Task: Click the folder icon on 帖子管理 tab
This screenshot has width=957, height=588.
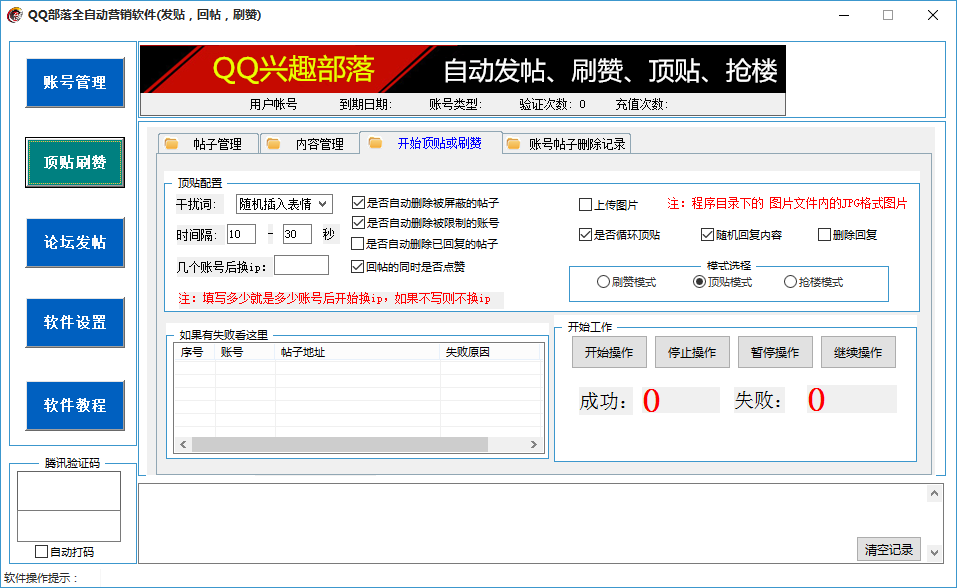Action: click(171, 143)
